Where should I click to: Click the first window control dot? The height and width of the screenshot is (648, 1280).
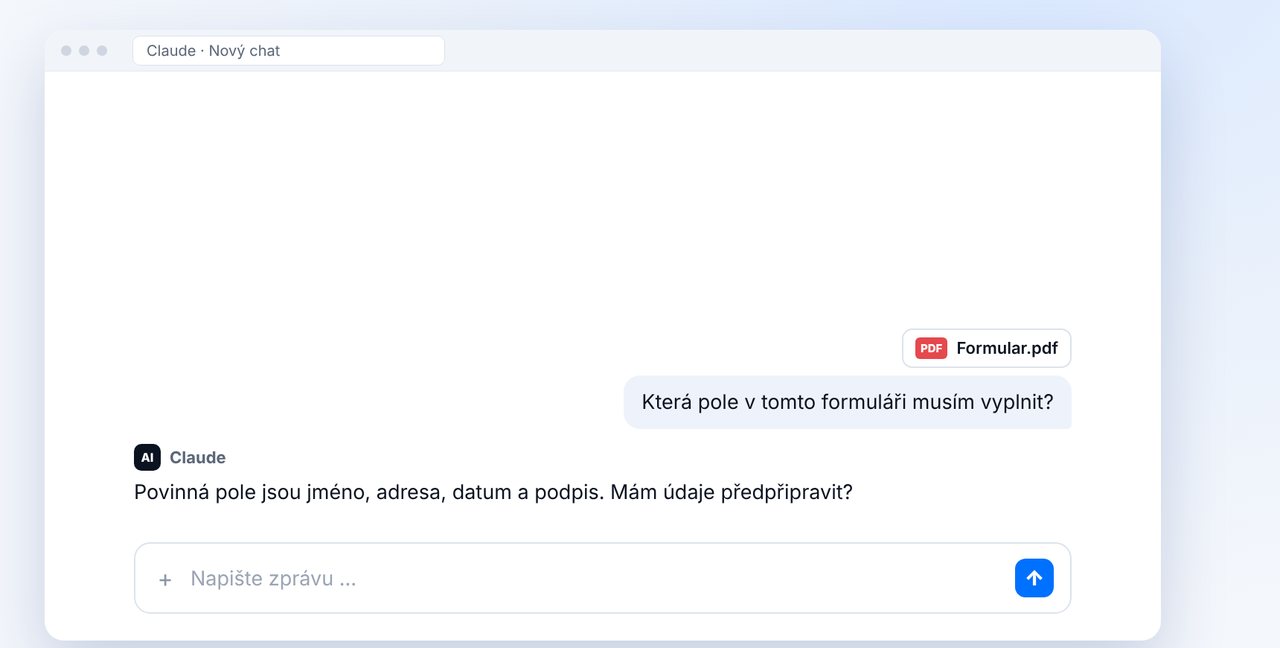(x=66, y=50)
